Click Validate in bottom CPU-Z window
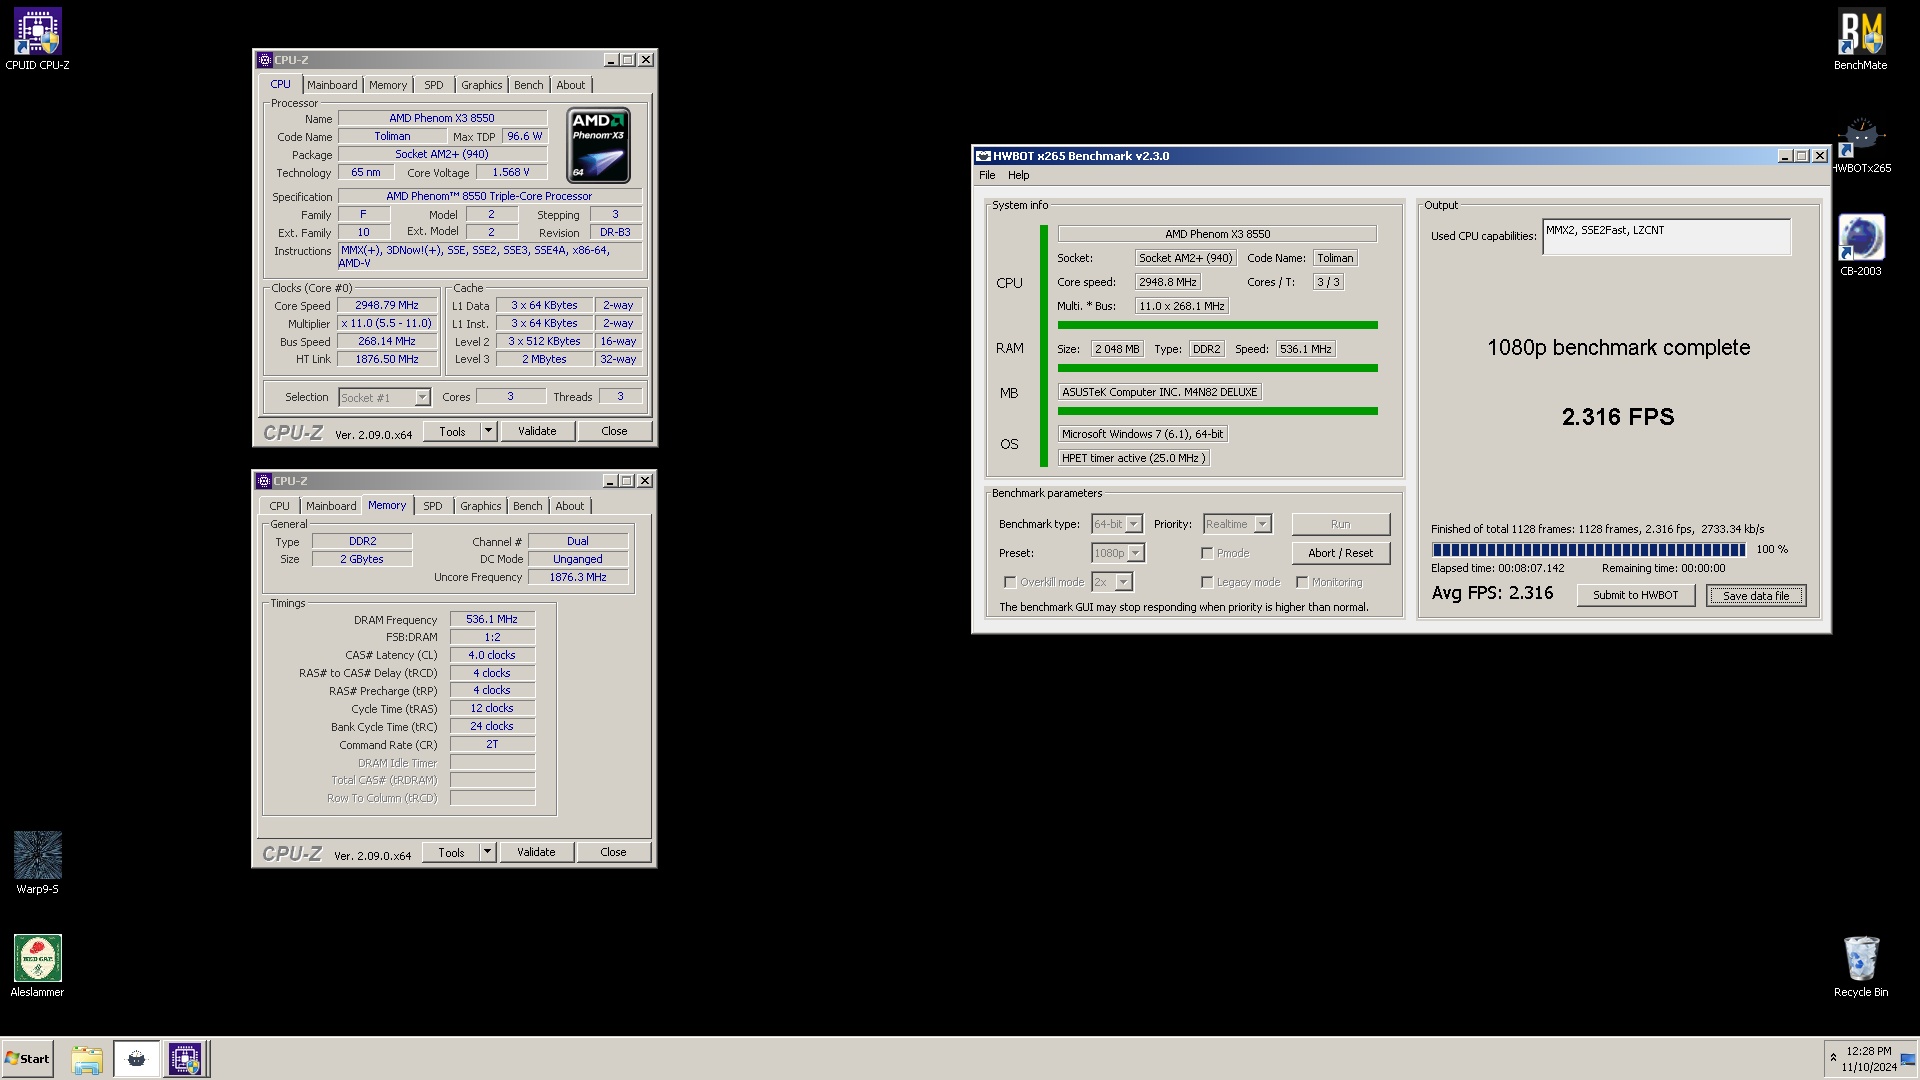 tap(536, 852)
